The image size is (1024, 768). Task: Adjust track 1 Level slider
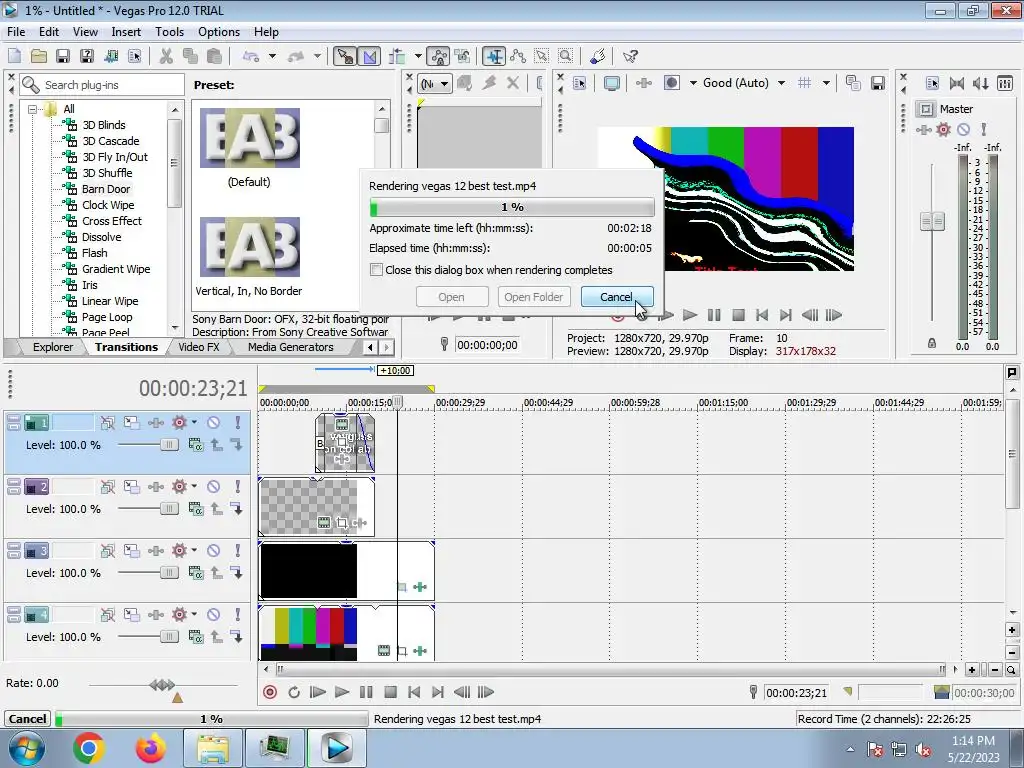point(168,445)
